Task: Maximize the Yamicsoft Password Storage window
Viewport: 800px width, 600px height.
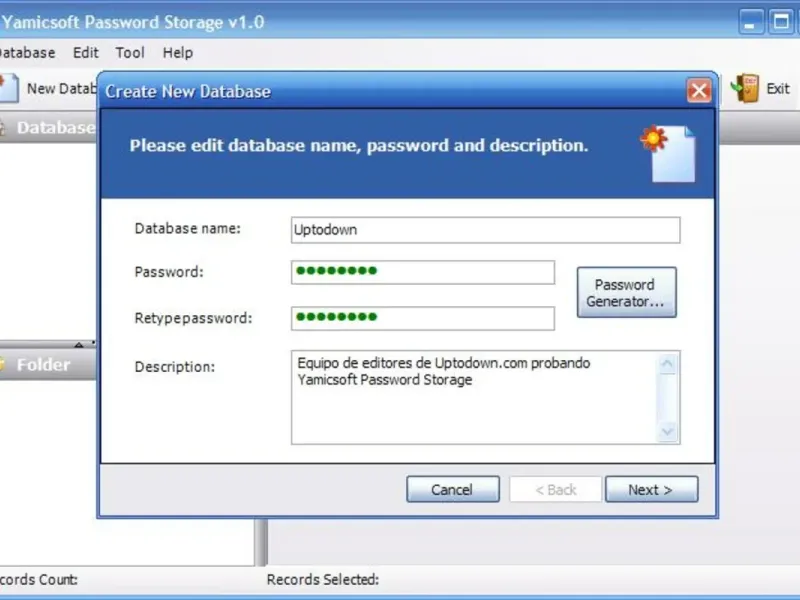Action: 780,22
